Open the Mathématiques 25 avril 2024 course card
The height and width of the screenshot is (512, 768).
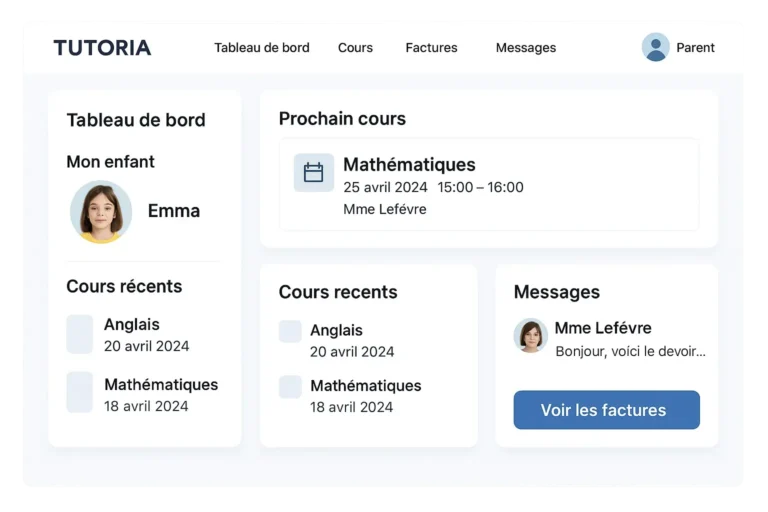click(x=489, y=185)
